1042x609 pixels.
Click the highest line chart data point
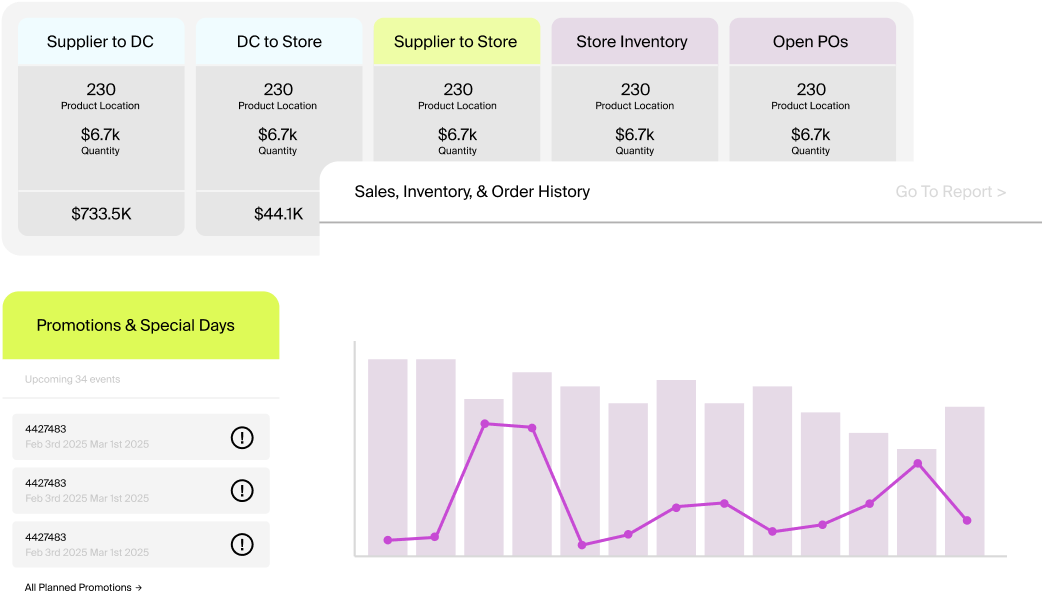[485, 424]
